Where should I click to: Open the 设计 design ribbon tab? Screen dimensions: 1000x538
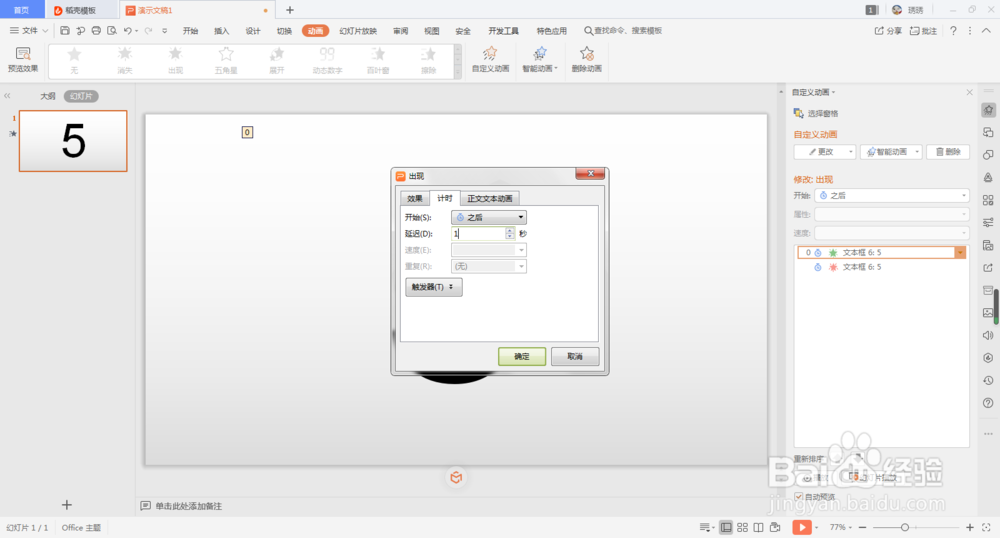click(x=253, y=31)
